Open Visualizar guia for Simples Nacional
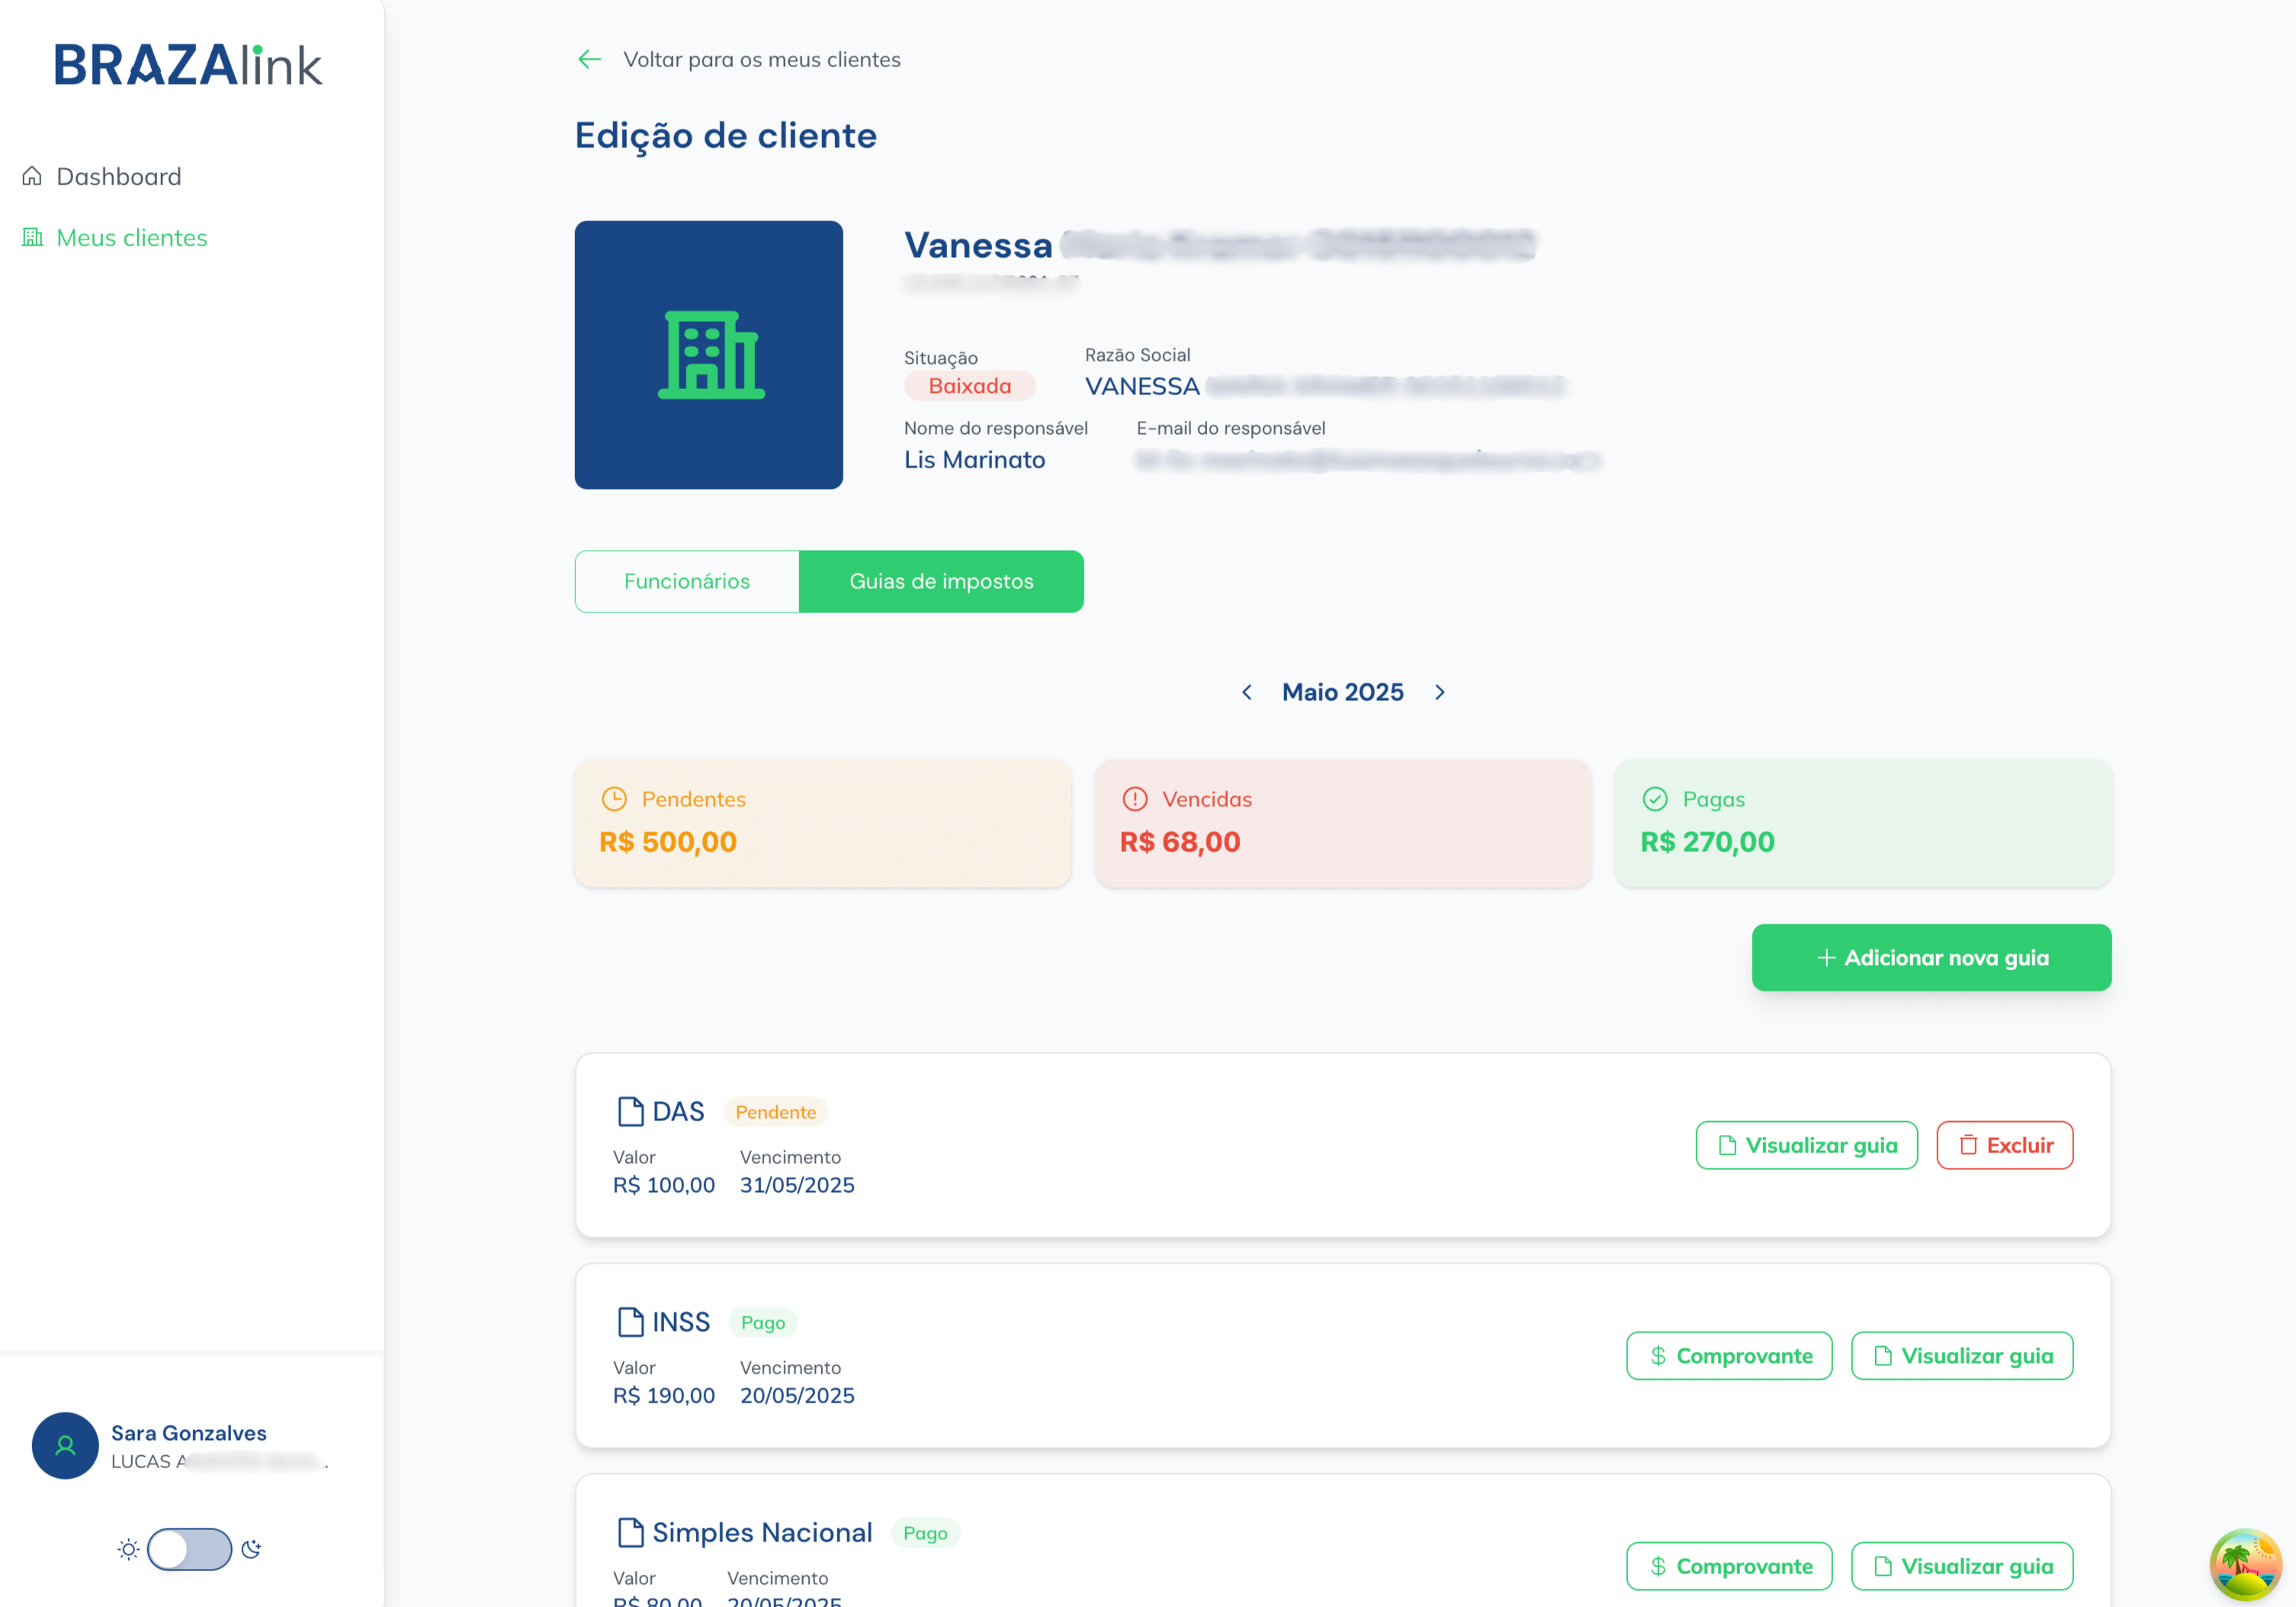Viewport: 2296px width, 1607px height. pyautogui.click(x=1961, y=1566)
